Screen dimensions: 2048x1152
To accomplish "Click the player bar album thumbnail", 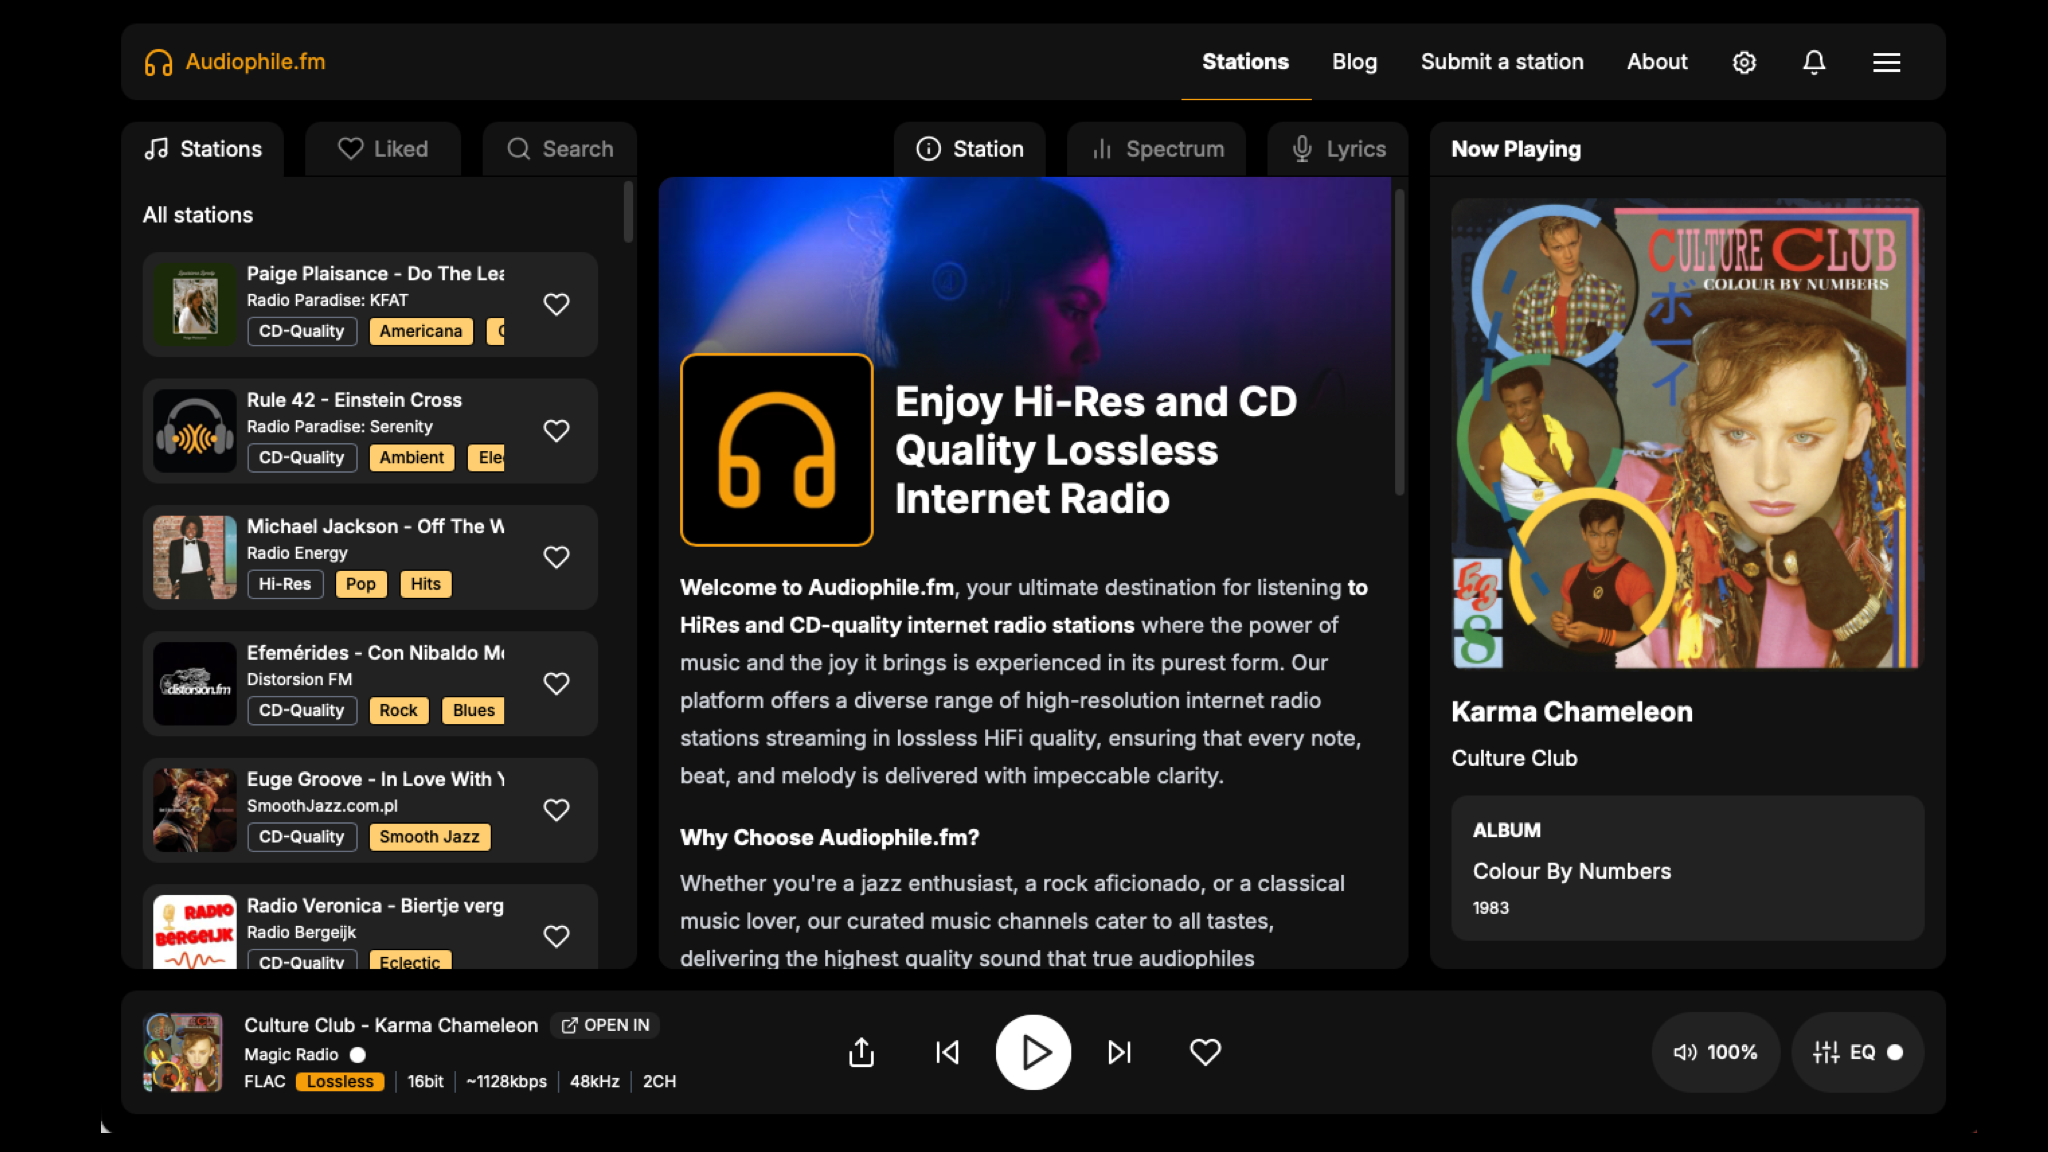I will [183, 1052].
